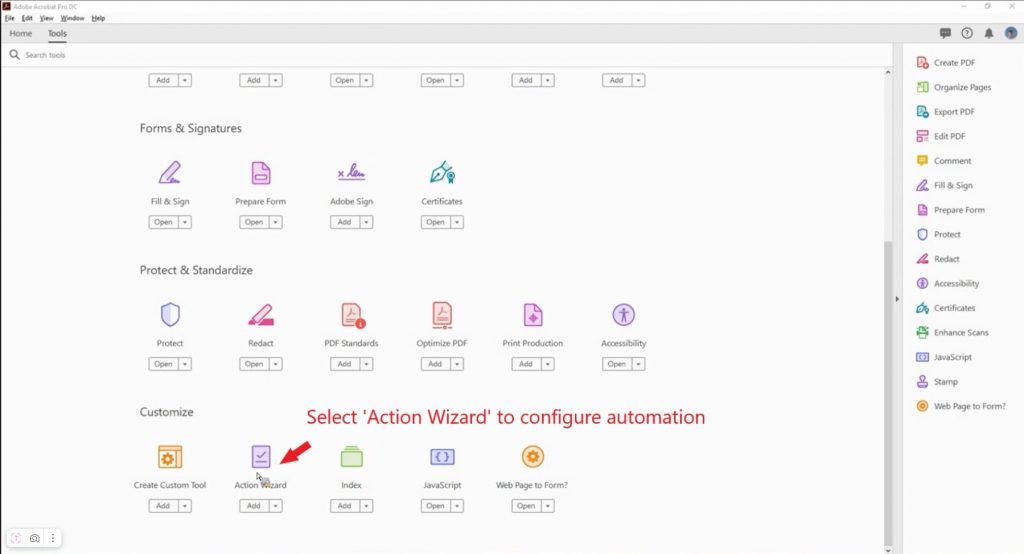Click the scroll up arrow of tools list

[888, 72]
